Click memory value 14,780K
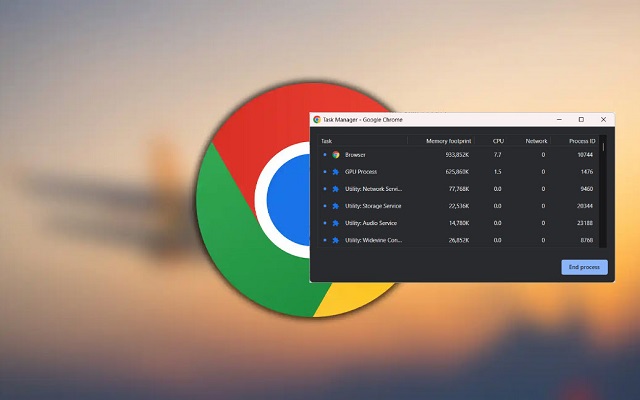 [459, 223]
